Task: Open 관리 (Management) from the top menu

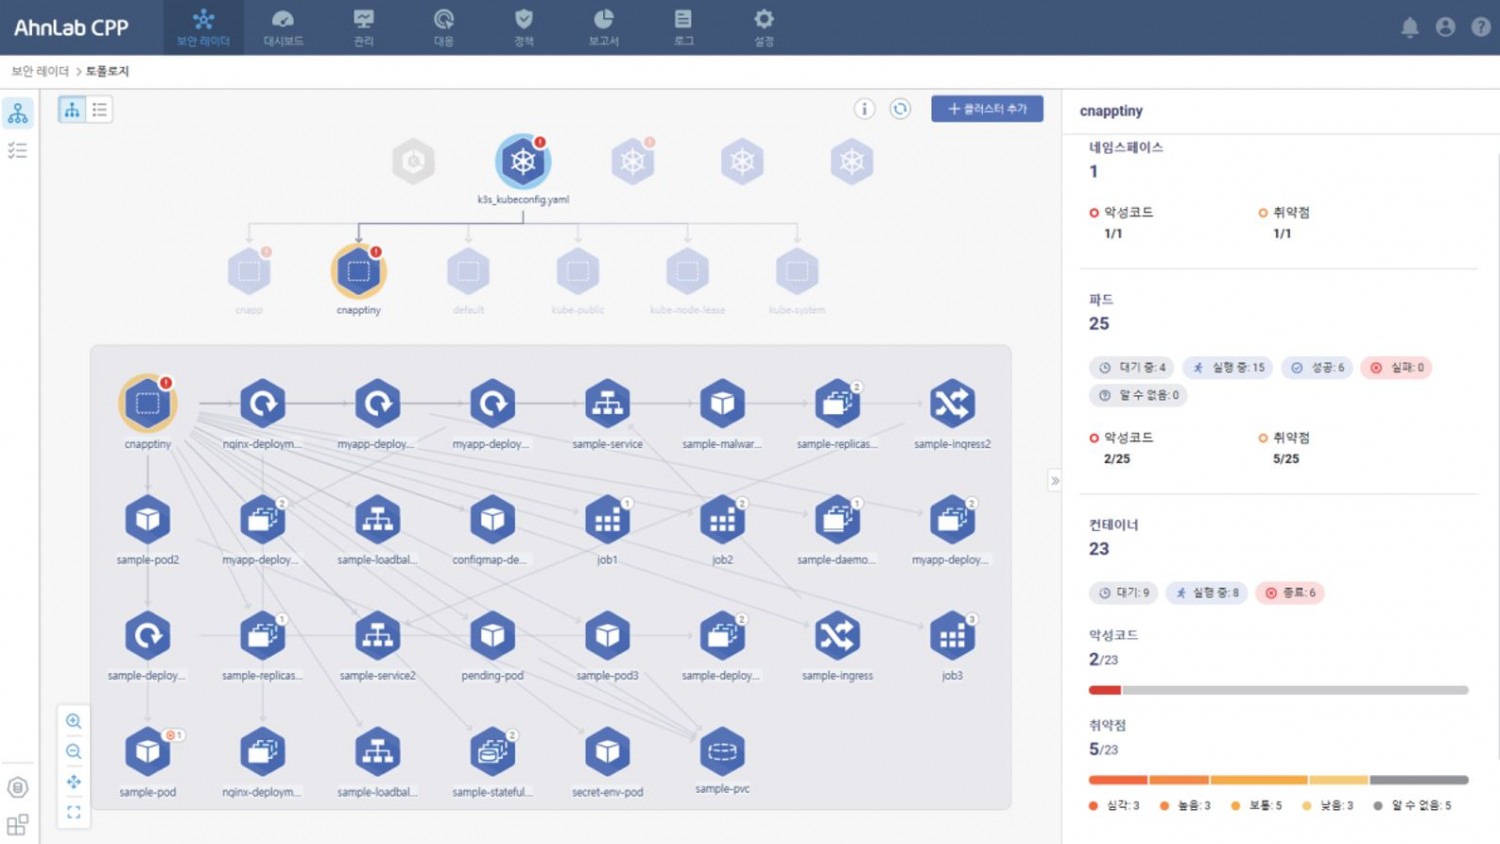Action: pos(363,27)
